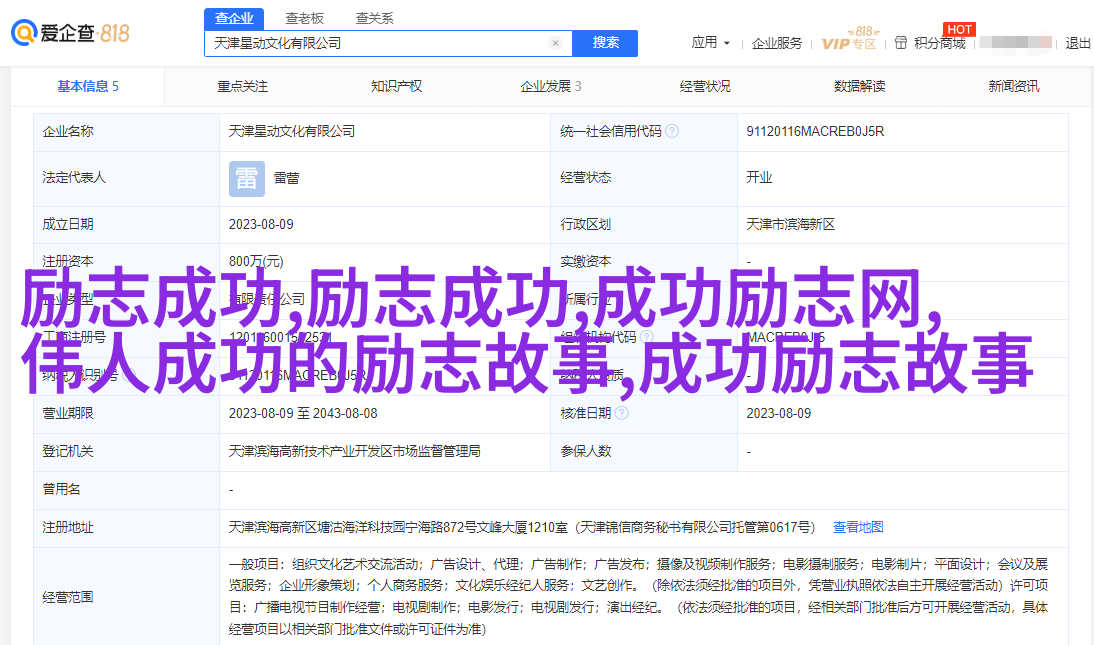
Task: Click the help icon beside 统一社会信用代码
Action: [x=672, y=131]
